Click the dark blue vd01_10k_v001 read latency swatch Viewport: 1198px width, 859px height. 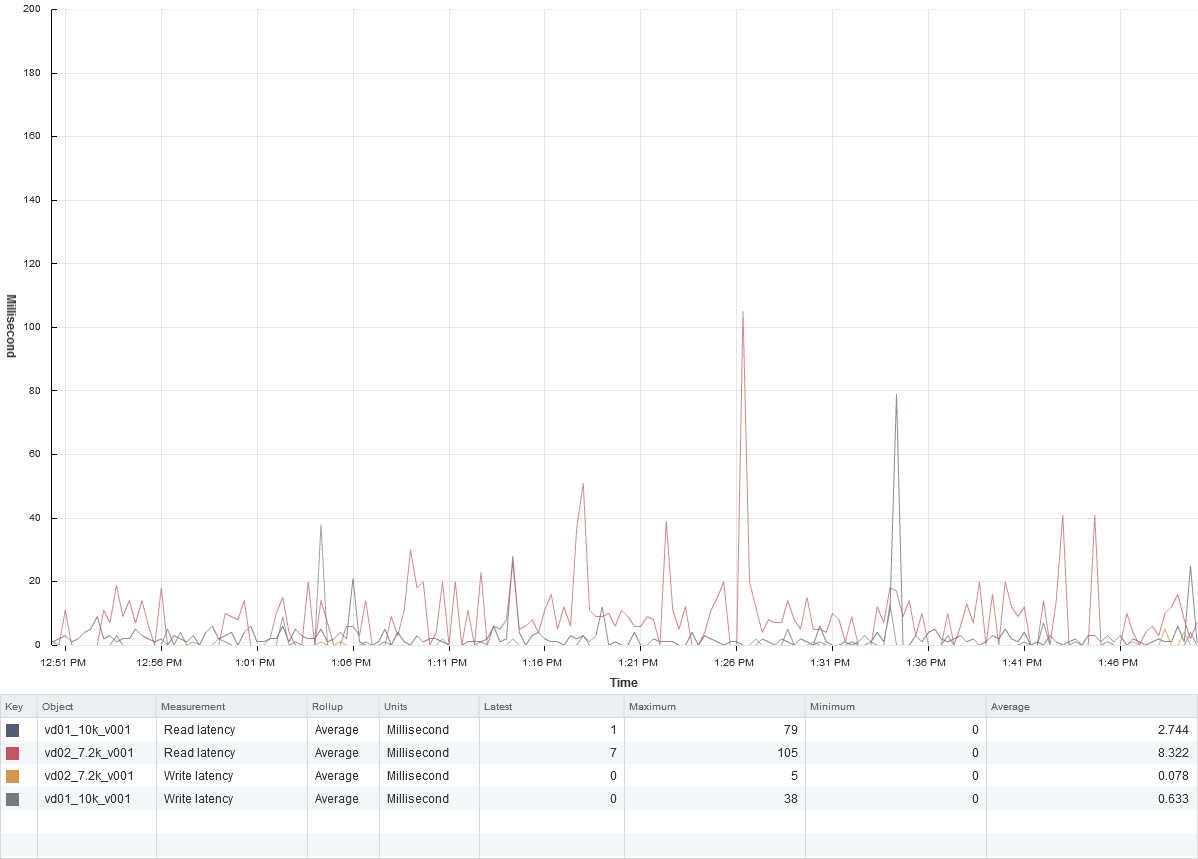[12, 730]
